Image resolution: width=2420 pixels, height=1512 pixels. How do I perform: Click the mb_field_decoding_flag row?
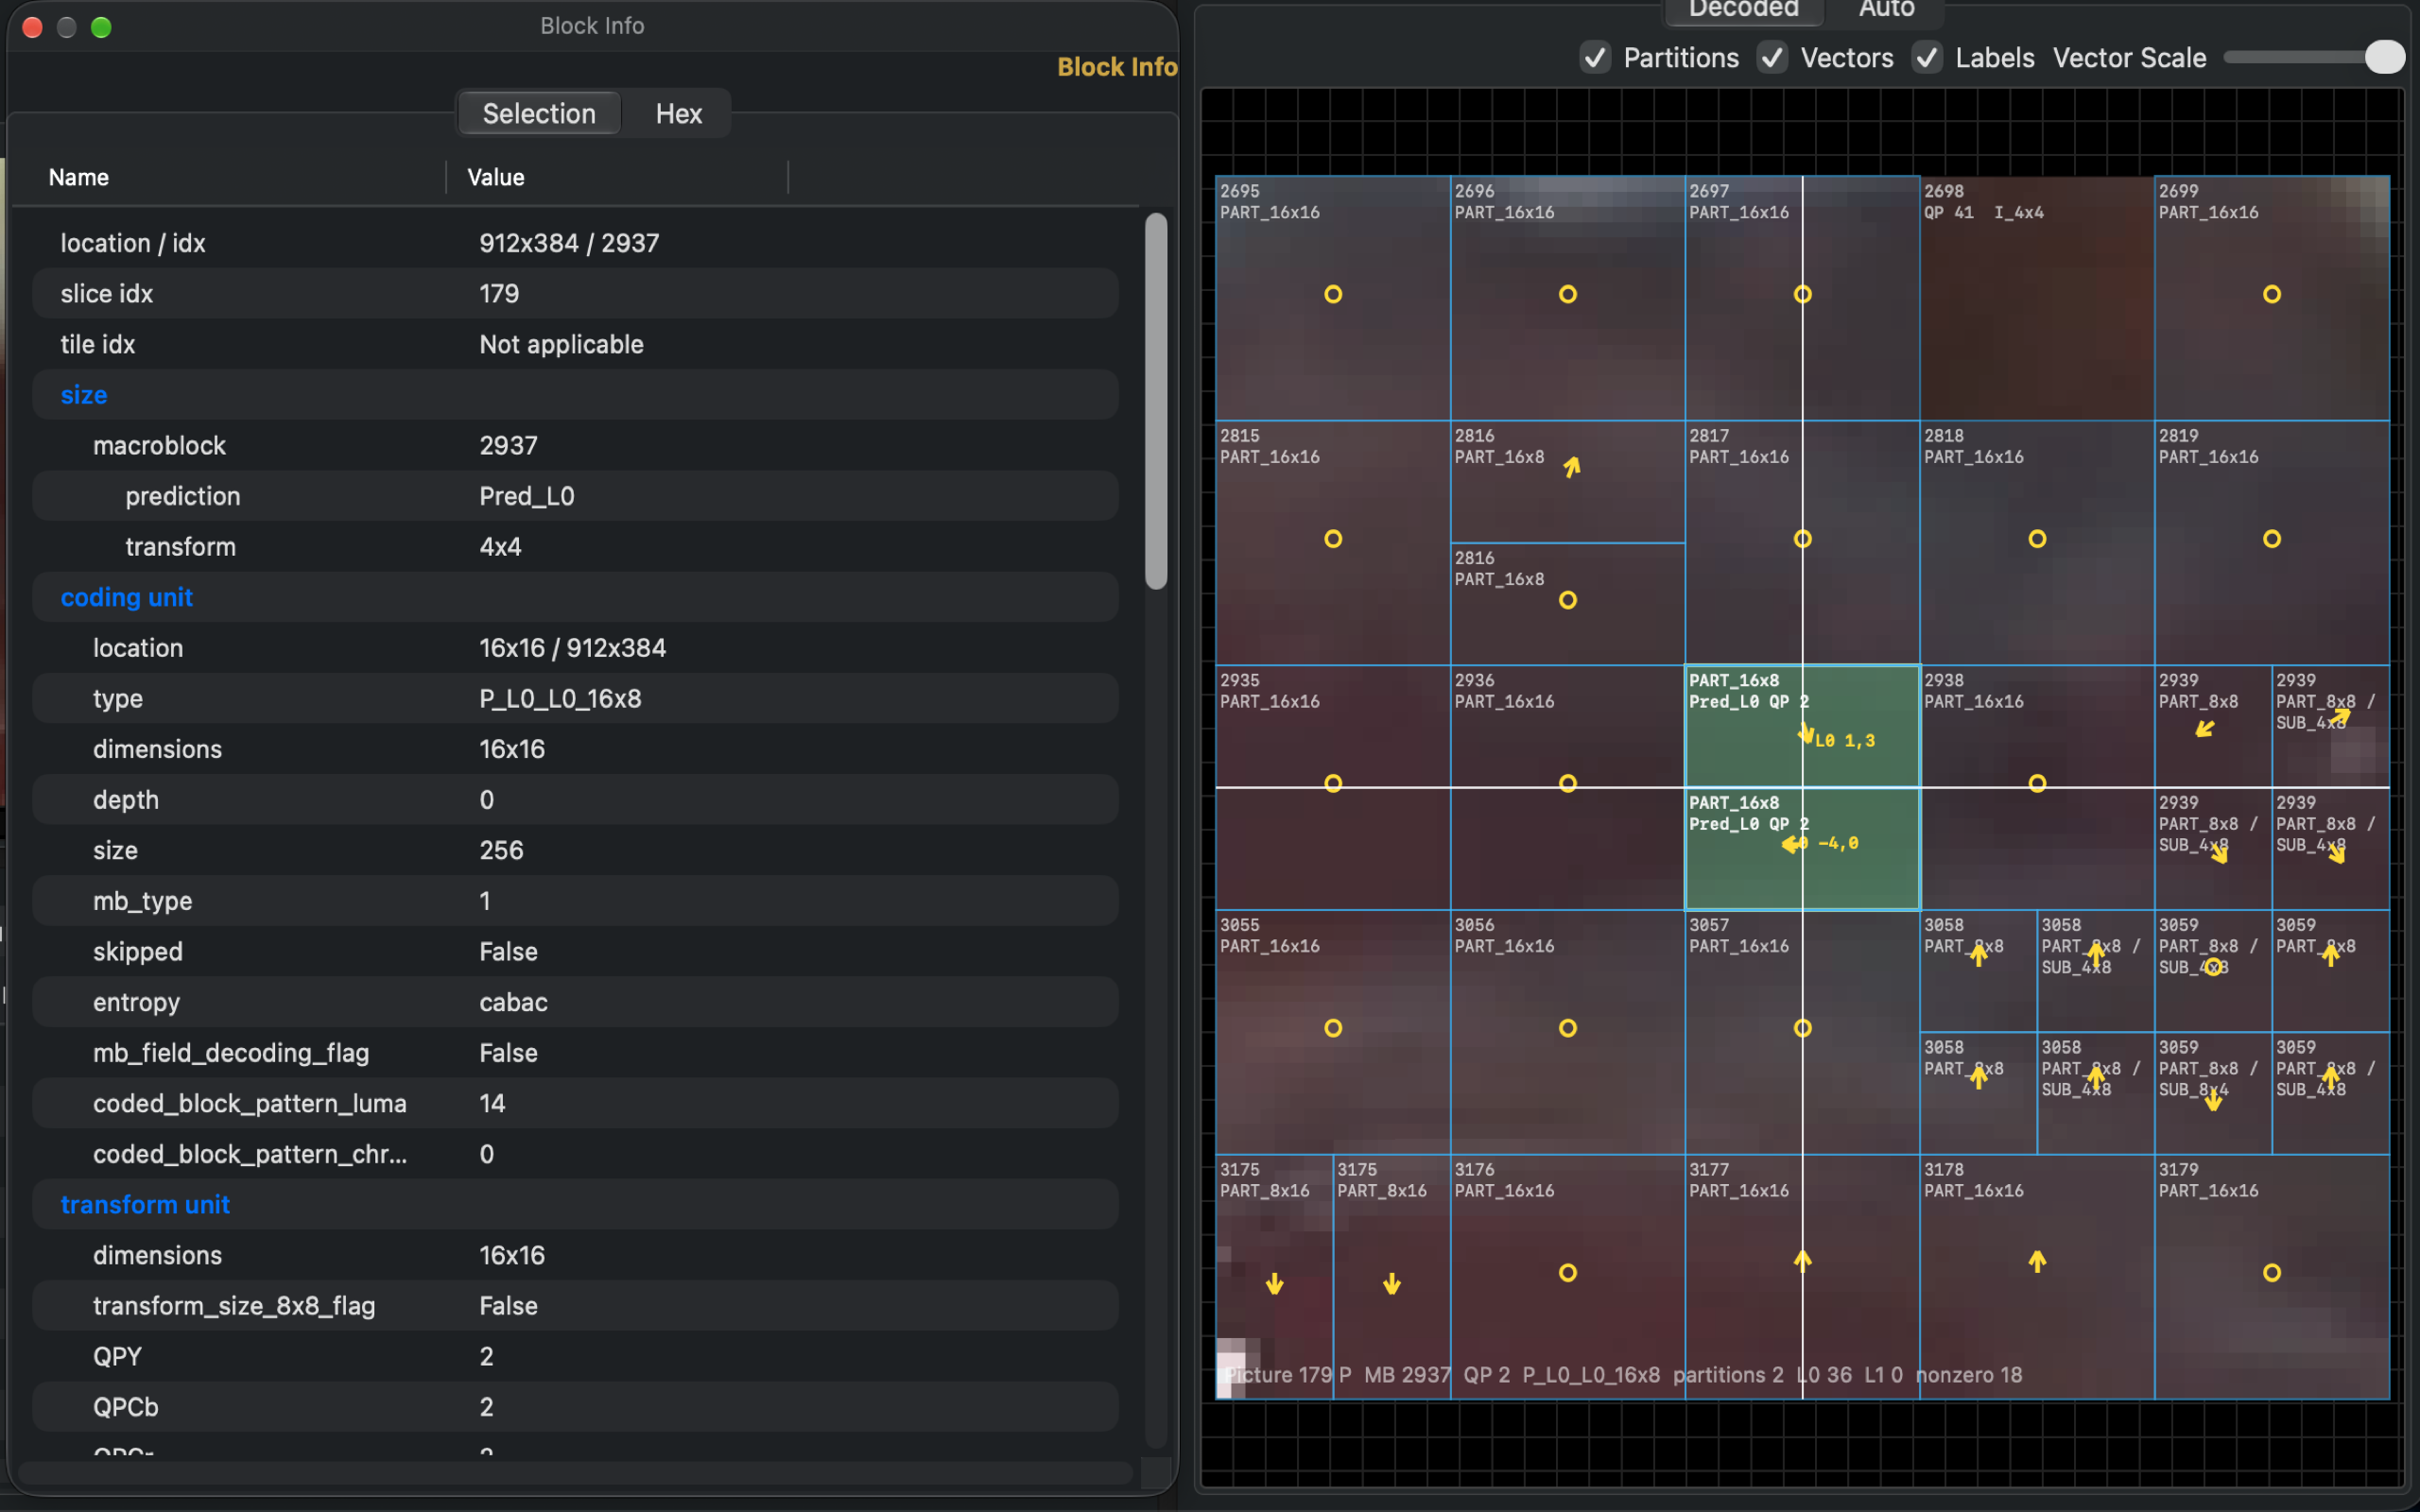(x=575, y=1052)
